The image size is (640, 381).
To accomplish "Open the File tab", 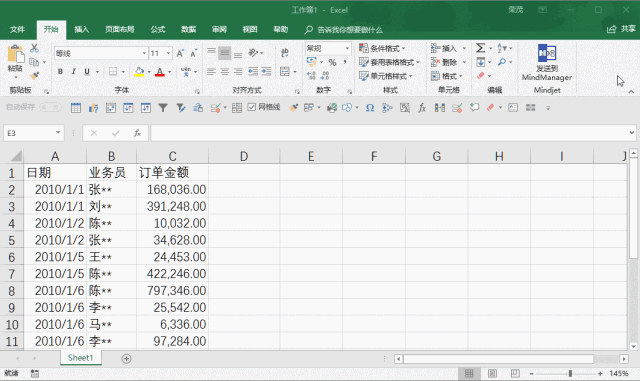I will click(17, 29).
